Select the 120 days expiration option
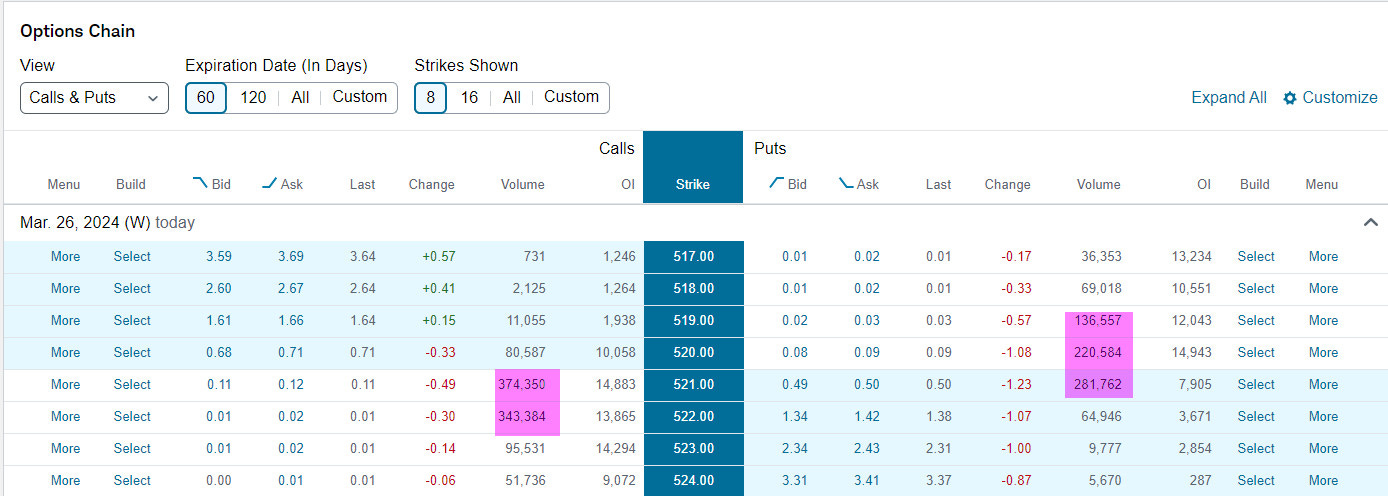The width and height of the screenshot is (1388, 496). (254, 97)
